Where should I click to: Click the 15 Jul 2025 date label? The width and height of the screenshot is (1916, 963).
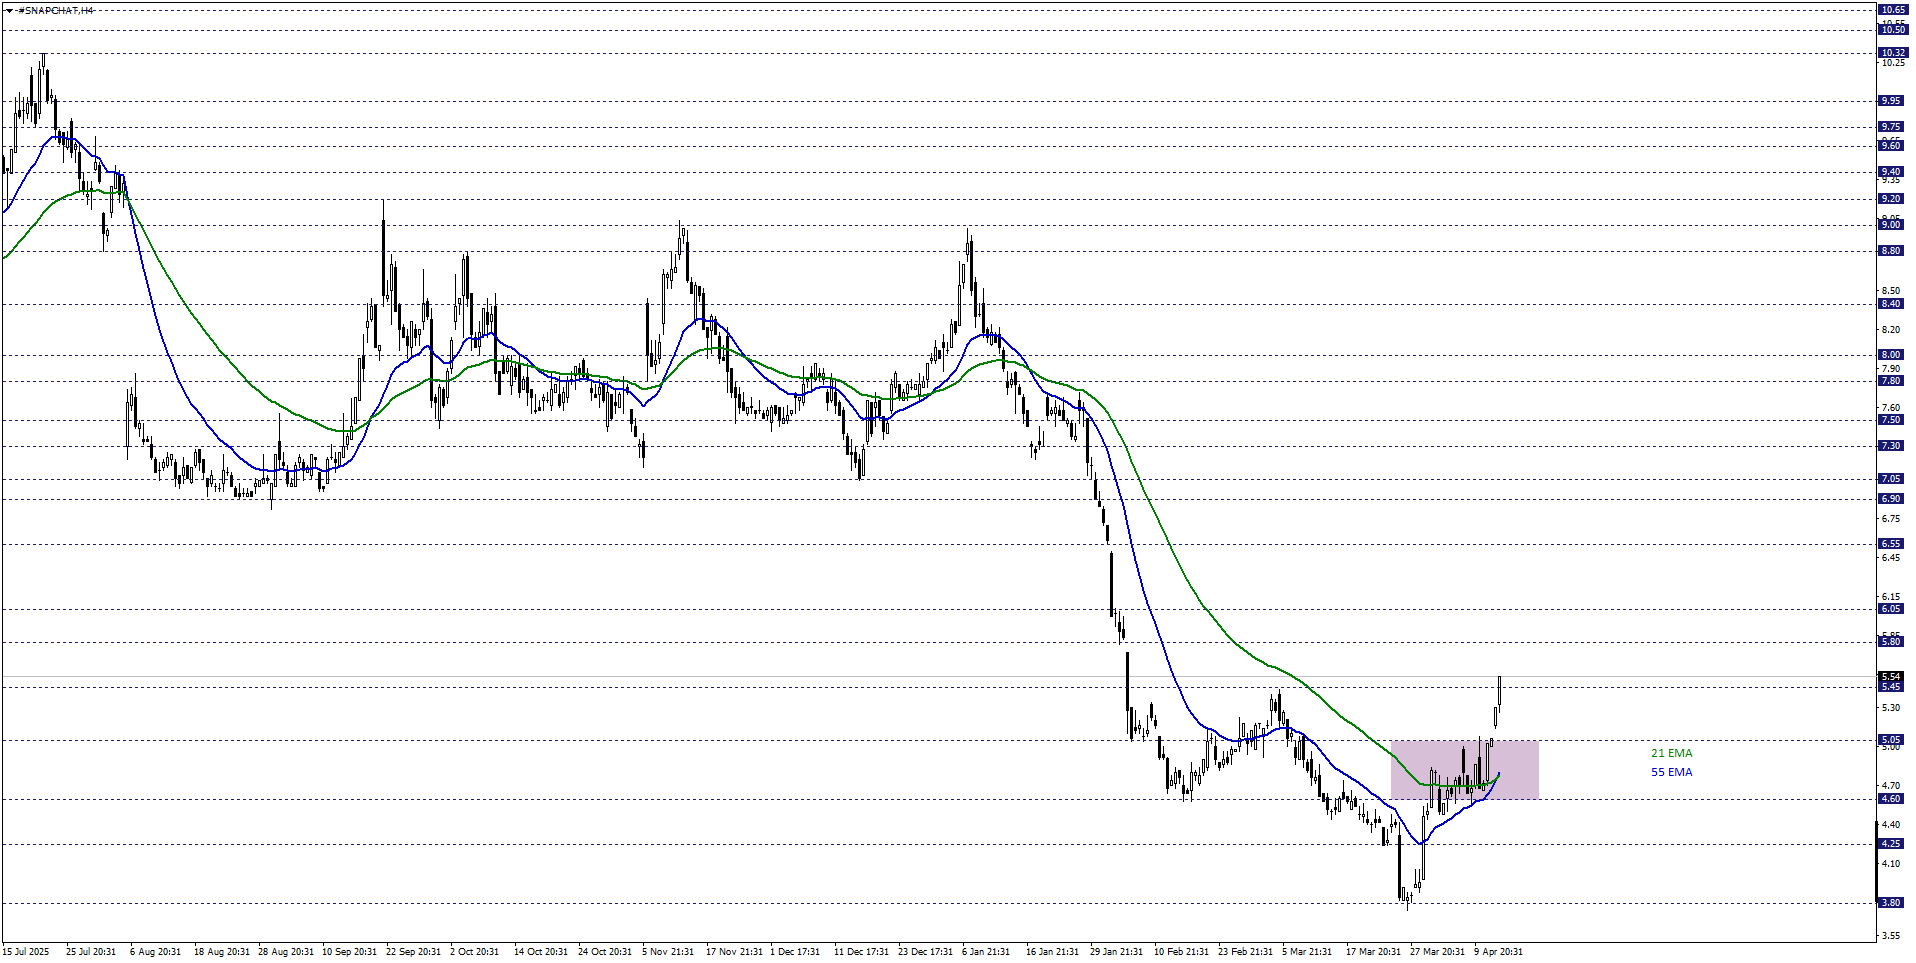click(26, 952)
